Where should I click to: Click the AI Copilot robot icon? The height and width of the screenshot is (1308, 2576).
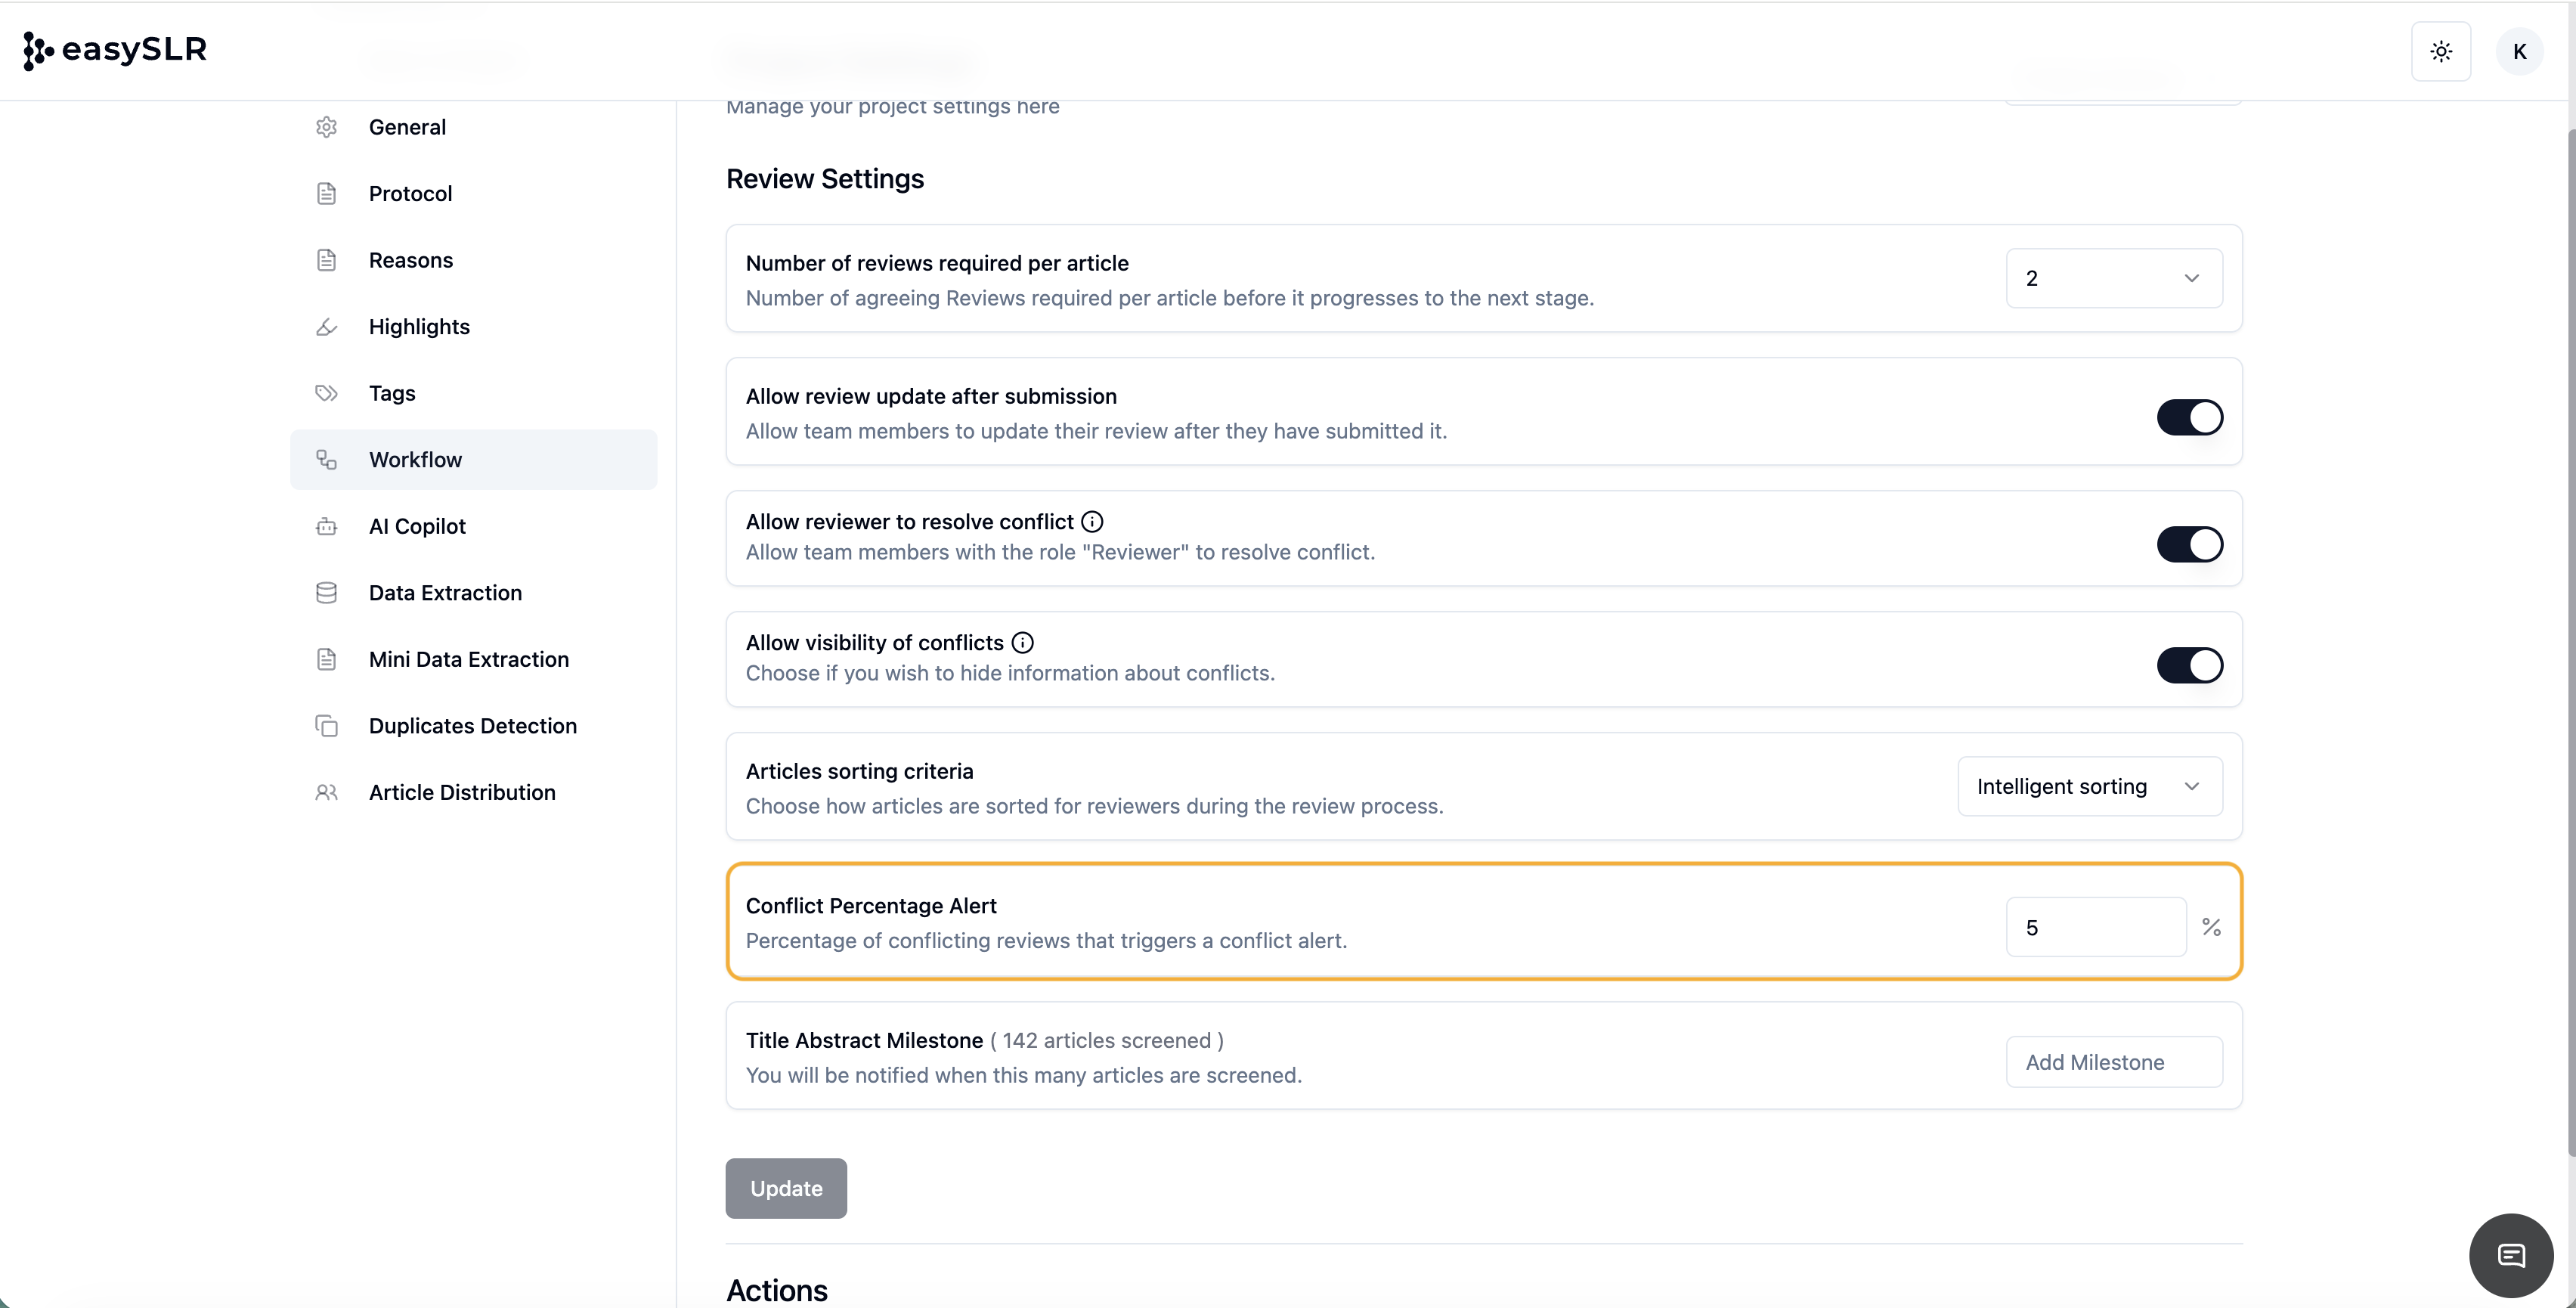[326, 526]
